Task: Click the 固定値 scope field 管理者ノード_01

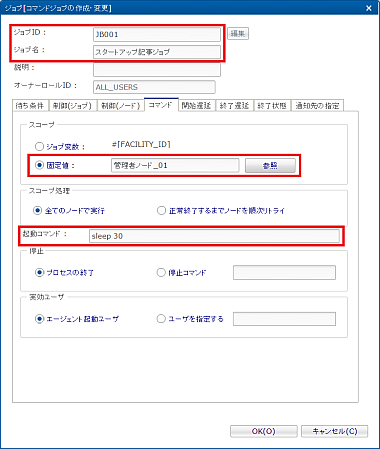Action: click(175, 165)
